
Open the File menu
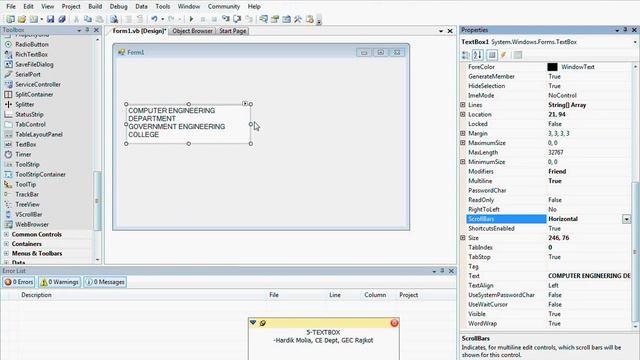click(11, 7)
